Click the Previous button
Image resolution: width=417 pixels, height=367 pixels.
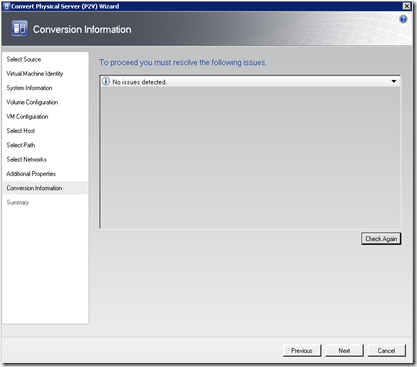coord(302,351)
